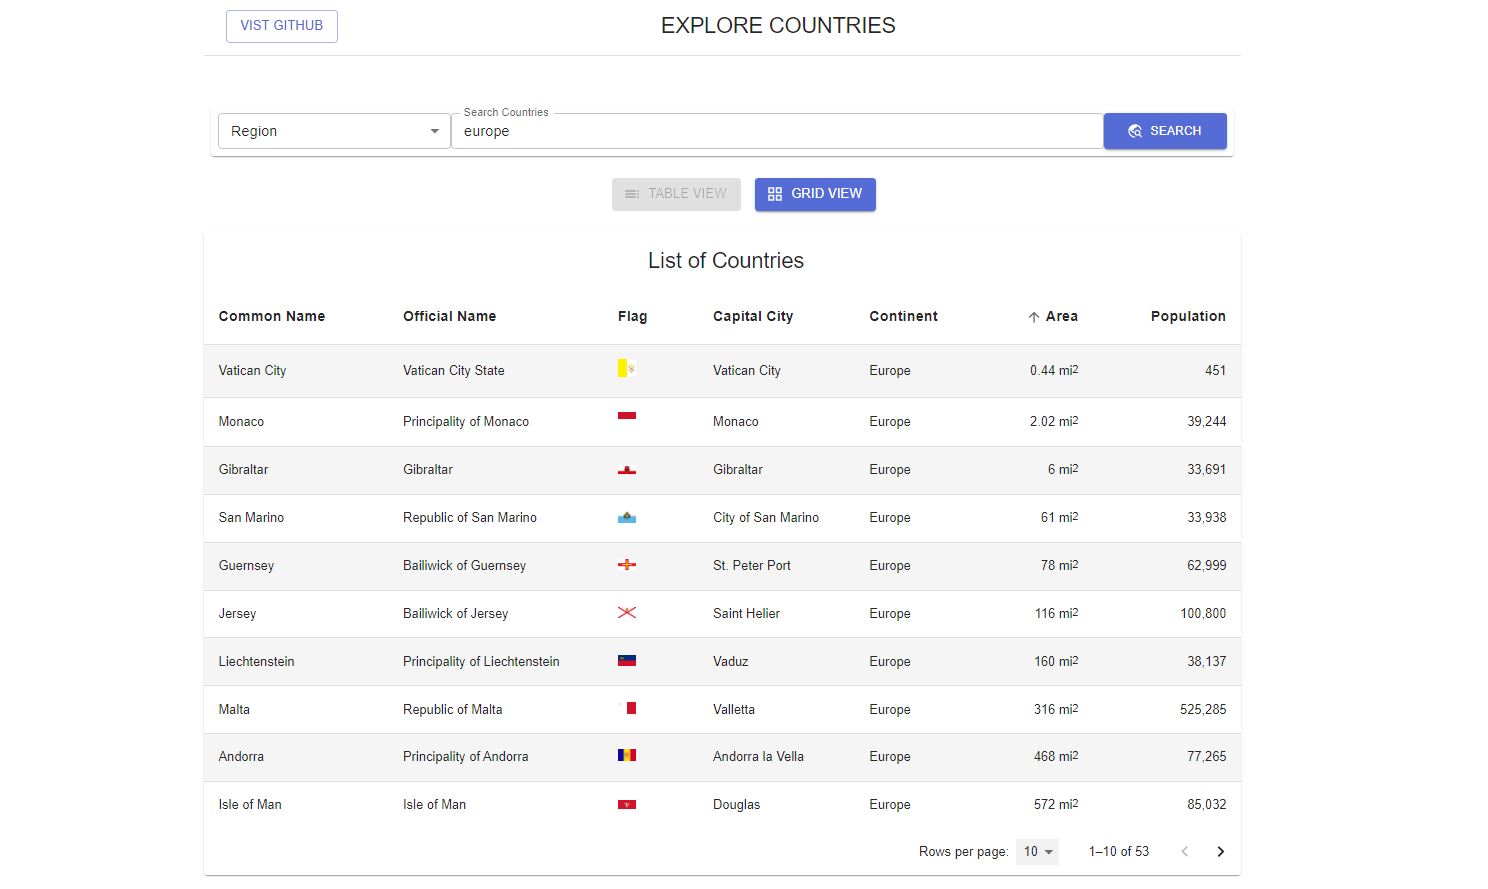The image size is (1488, 889).
Task: Click the 'Douglas' capital cell
Action: click(736, 804)
